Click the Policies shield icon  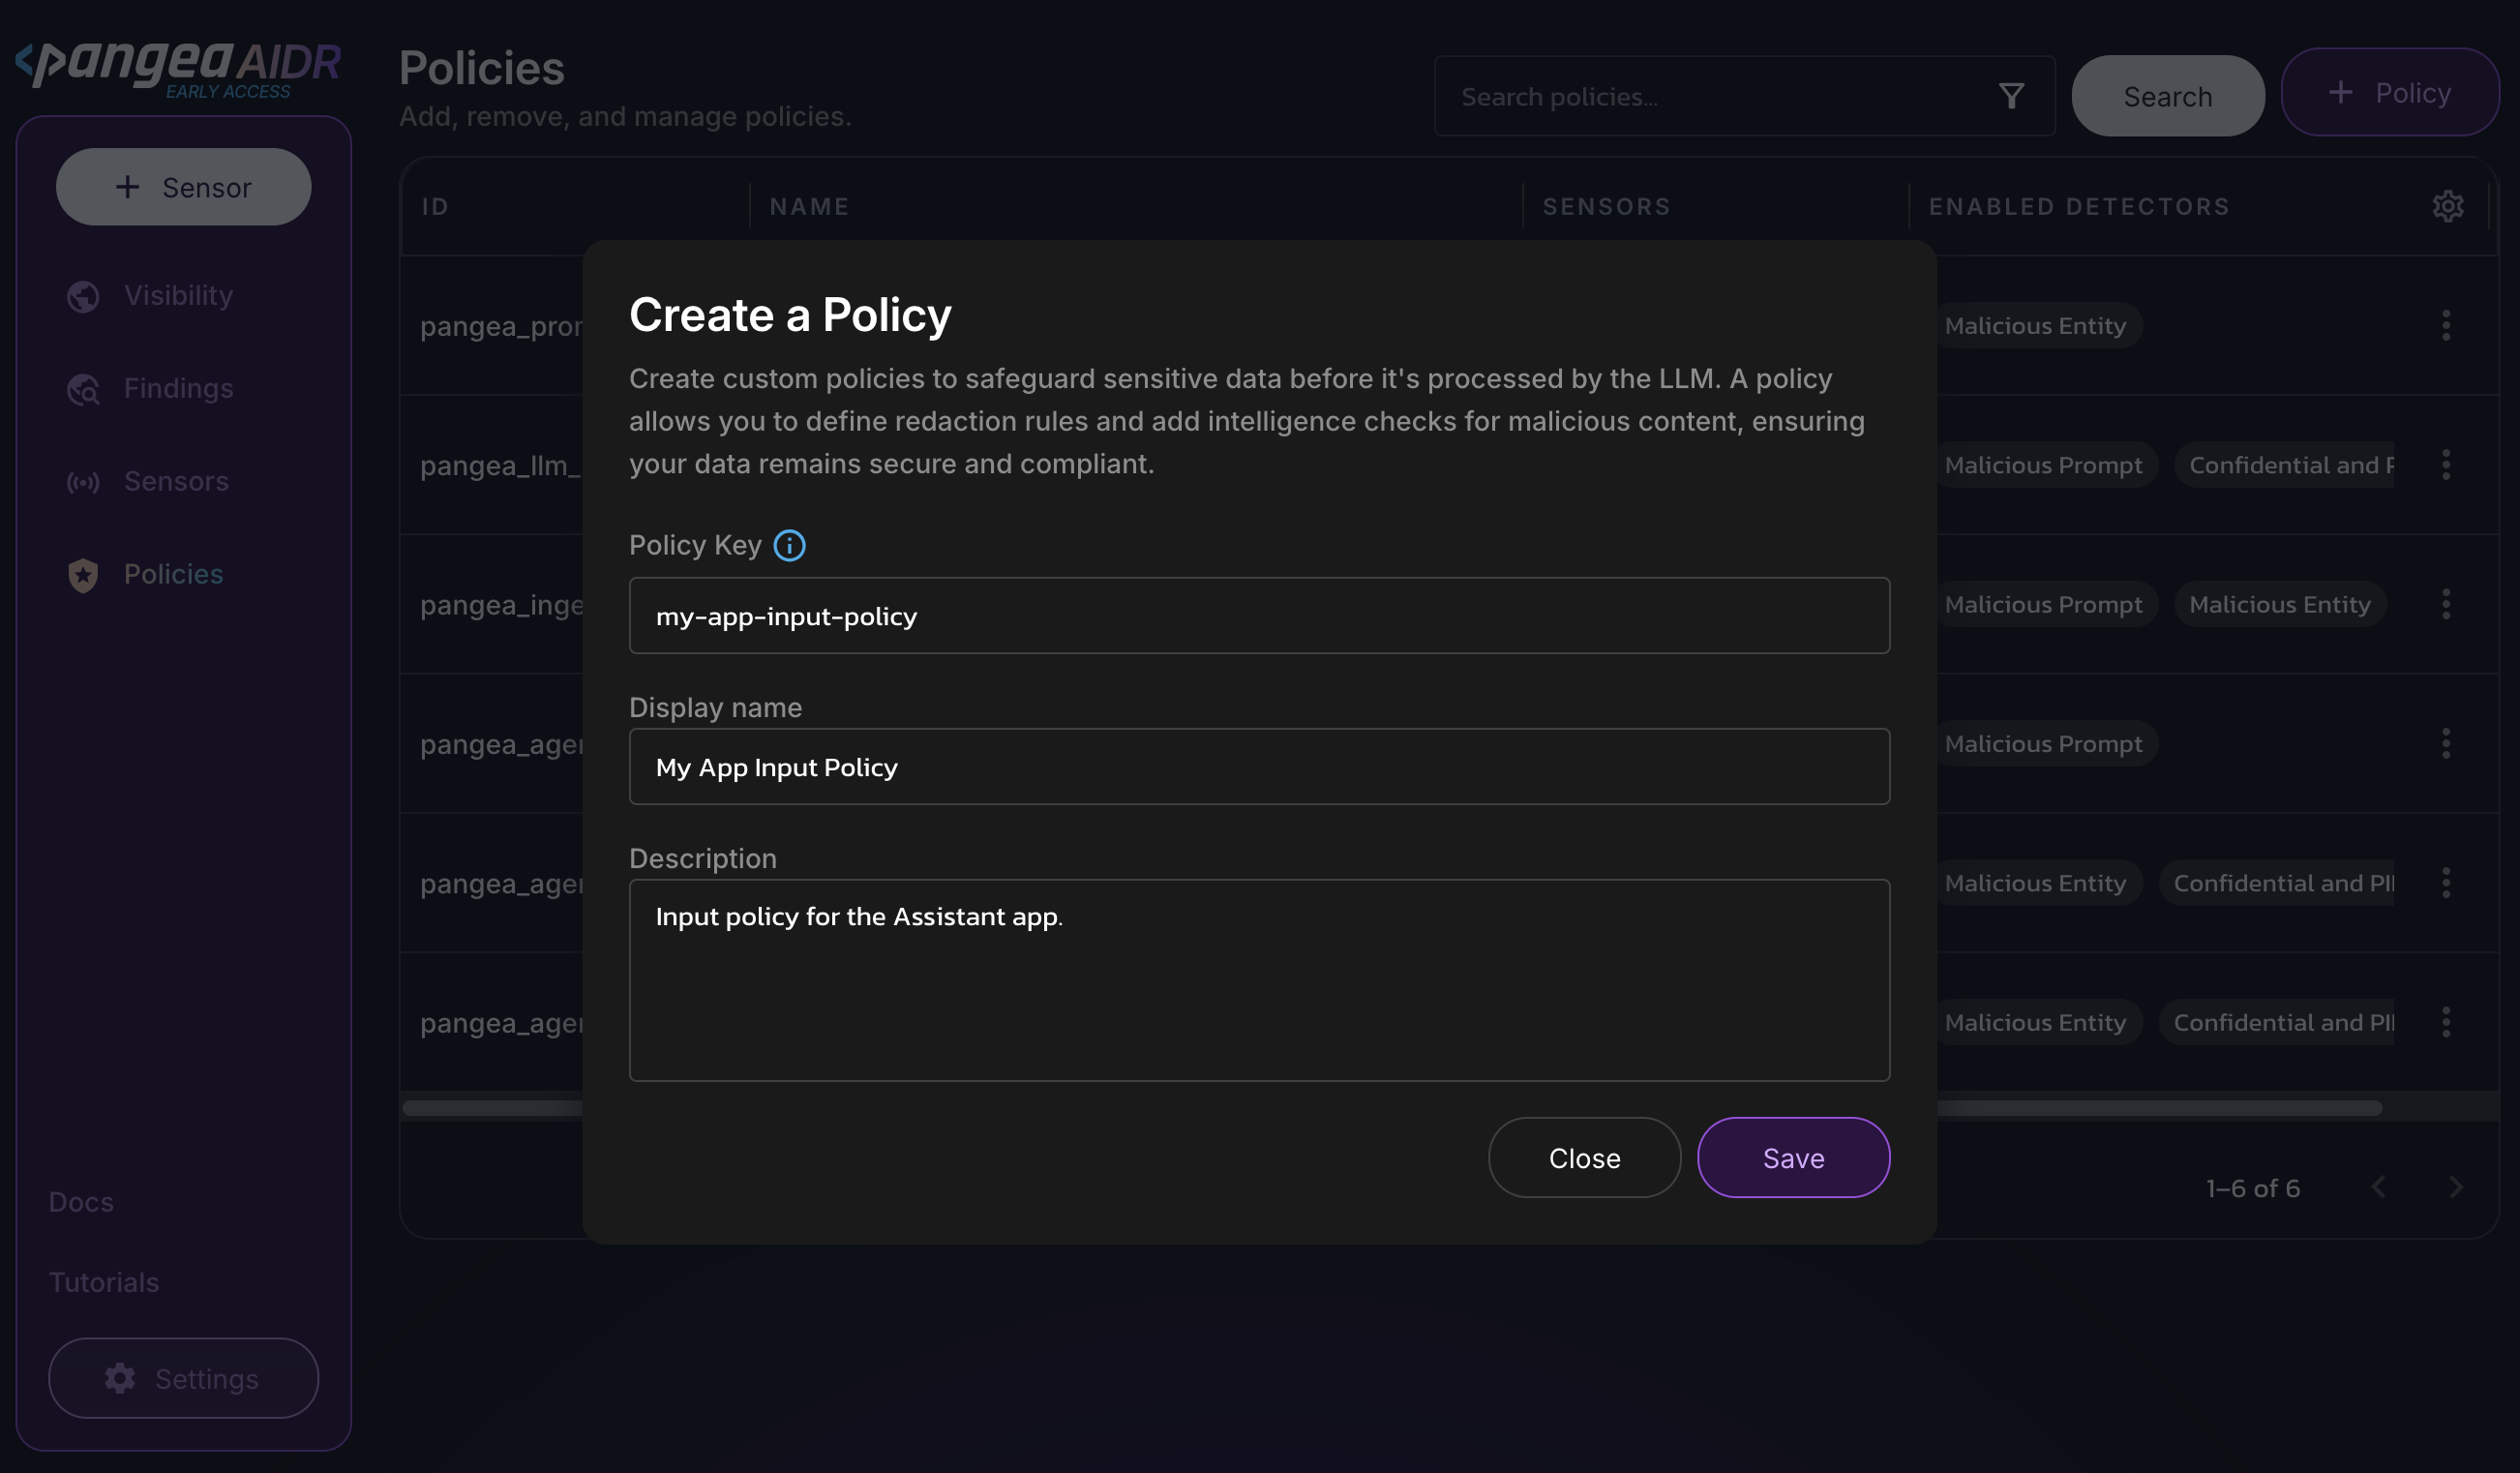[83, 575]
